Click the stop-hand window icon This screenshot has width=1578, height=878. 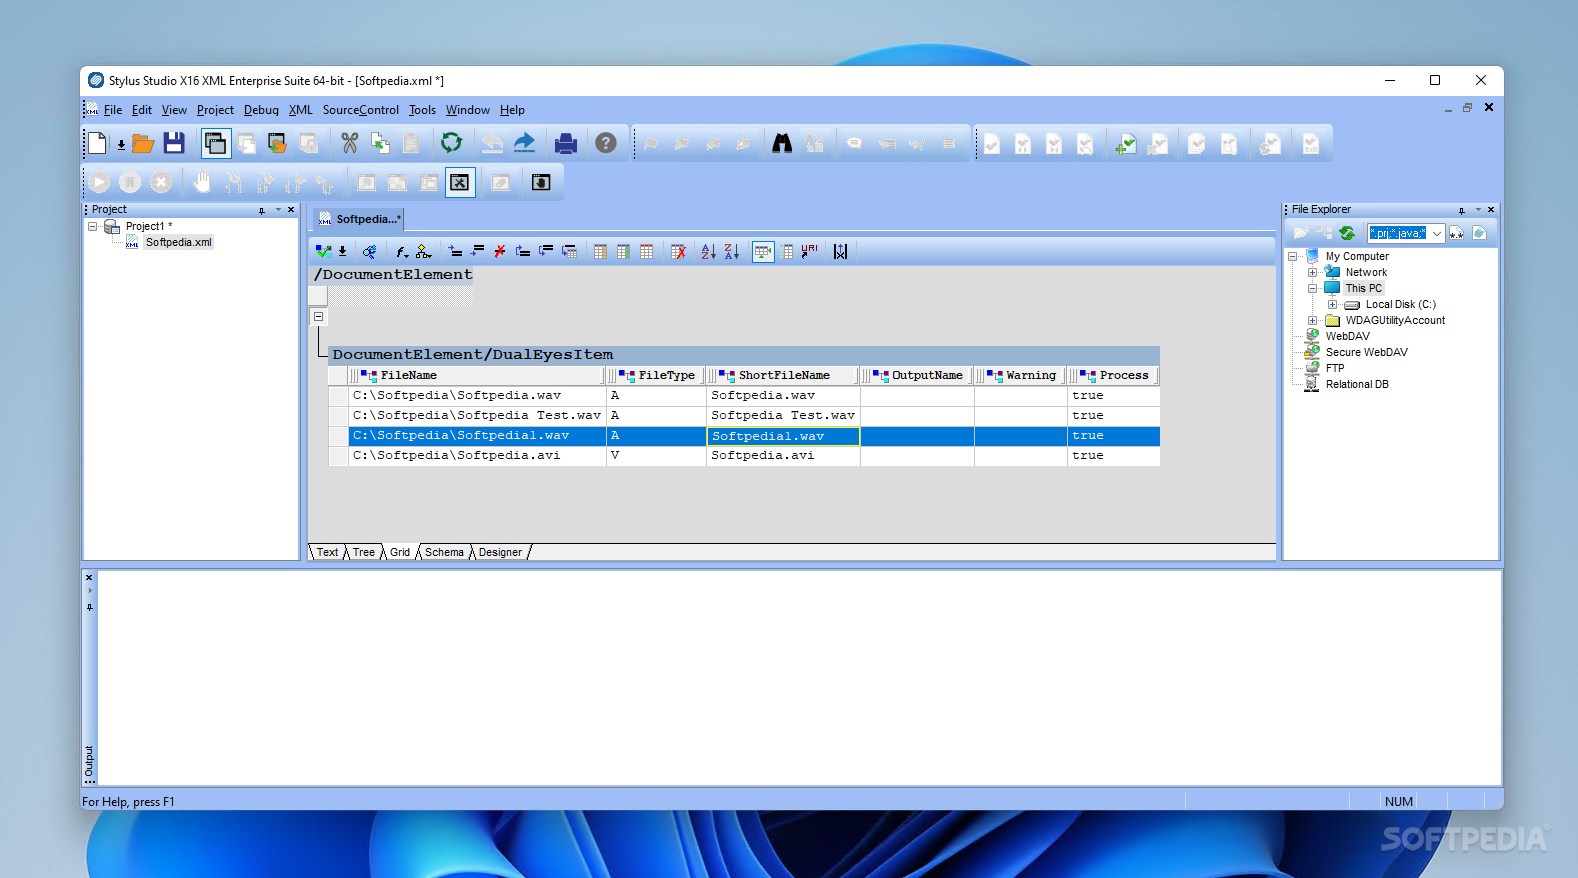pos(541,182)
